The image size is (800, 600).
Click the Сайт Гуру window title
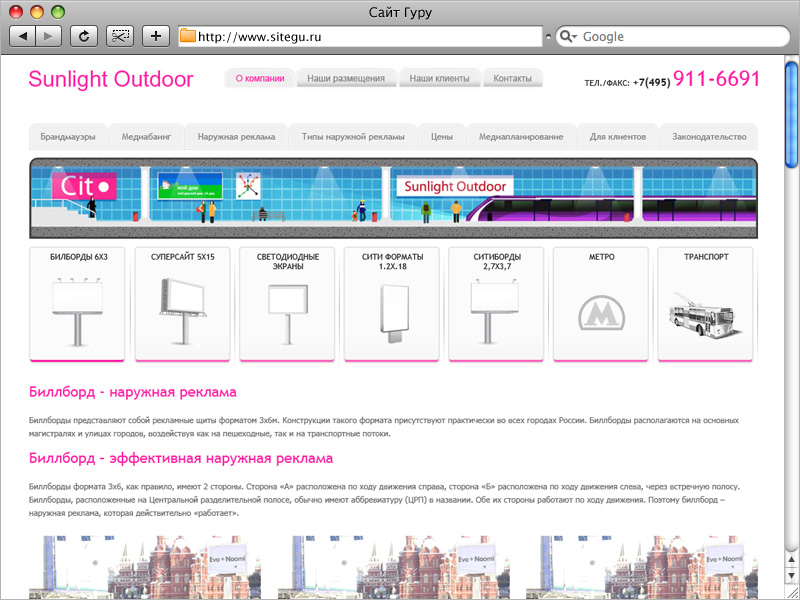(400, 12)
